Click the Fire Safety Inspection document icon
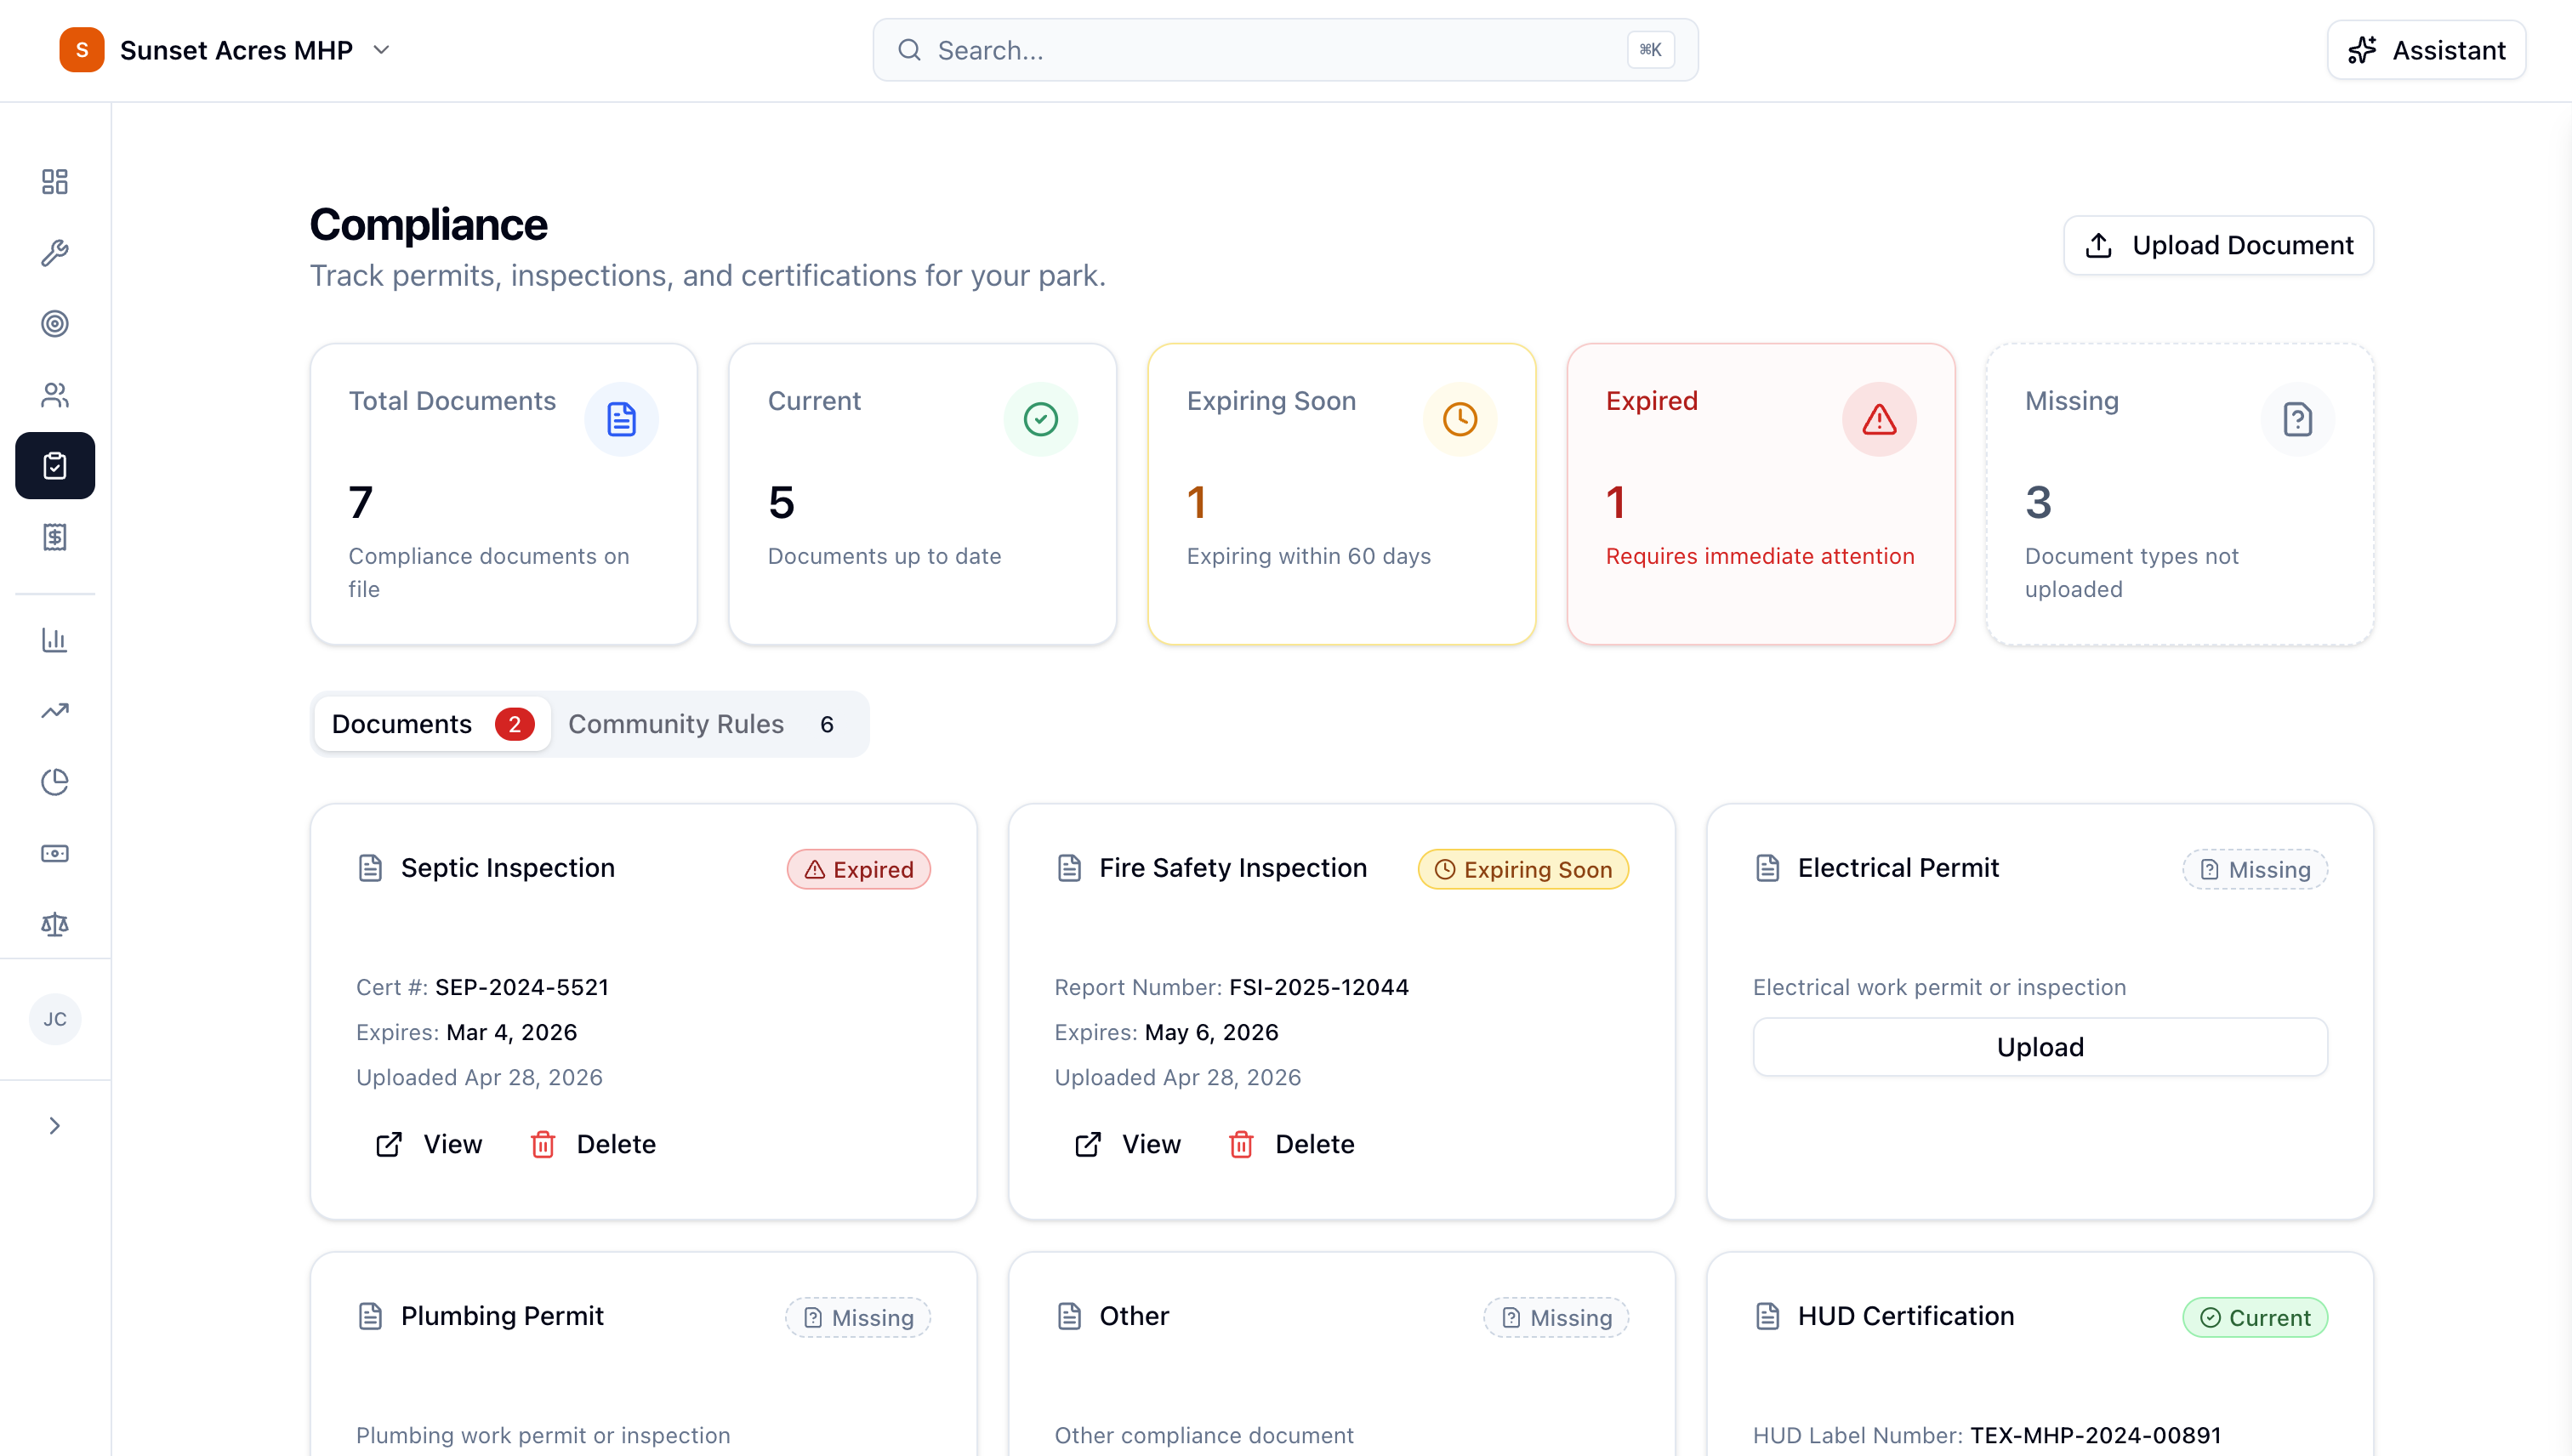Image resolution: width=2572 pixels, height=1456 pixels. pyautogui.click(x=1069, y=868)
